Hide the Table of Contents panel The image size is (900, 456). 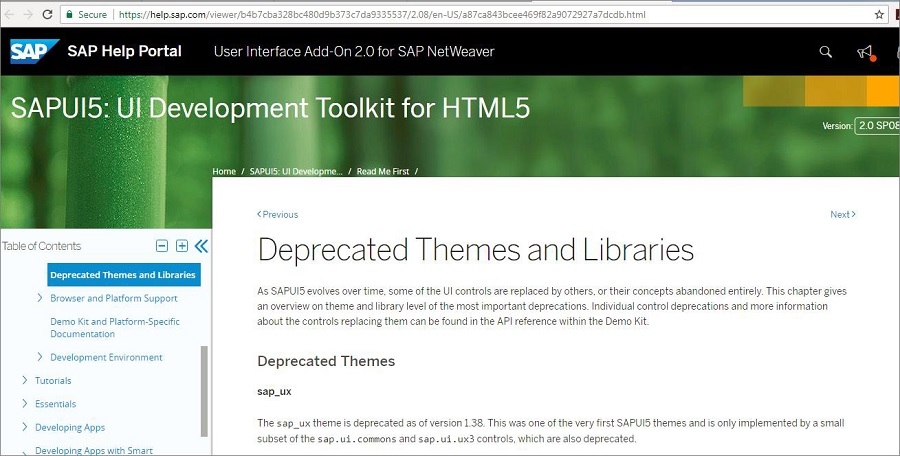(201, 246)
